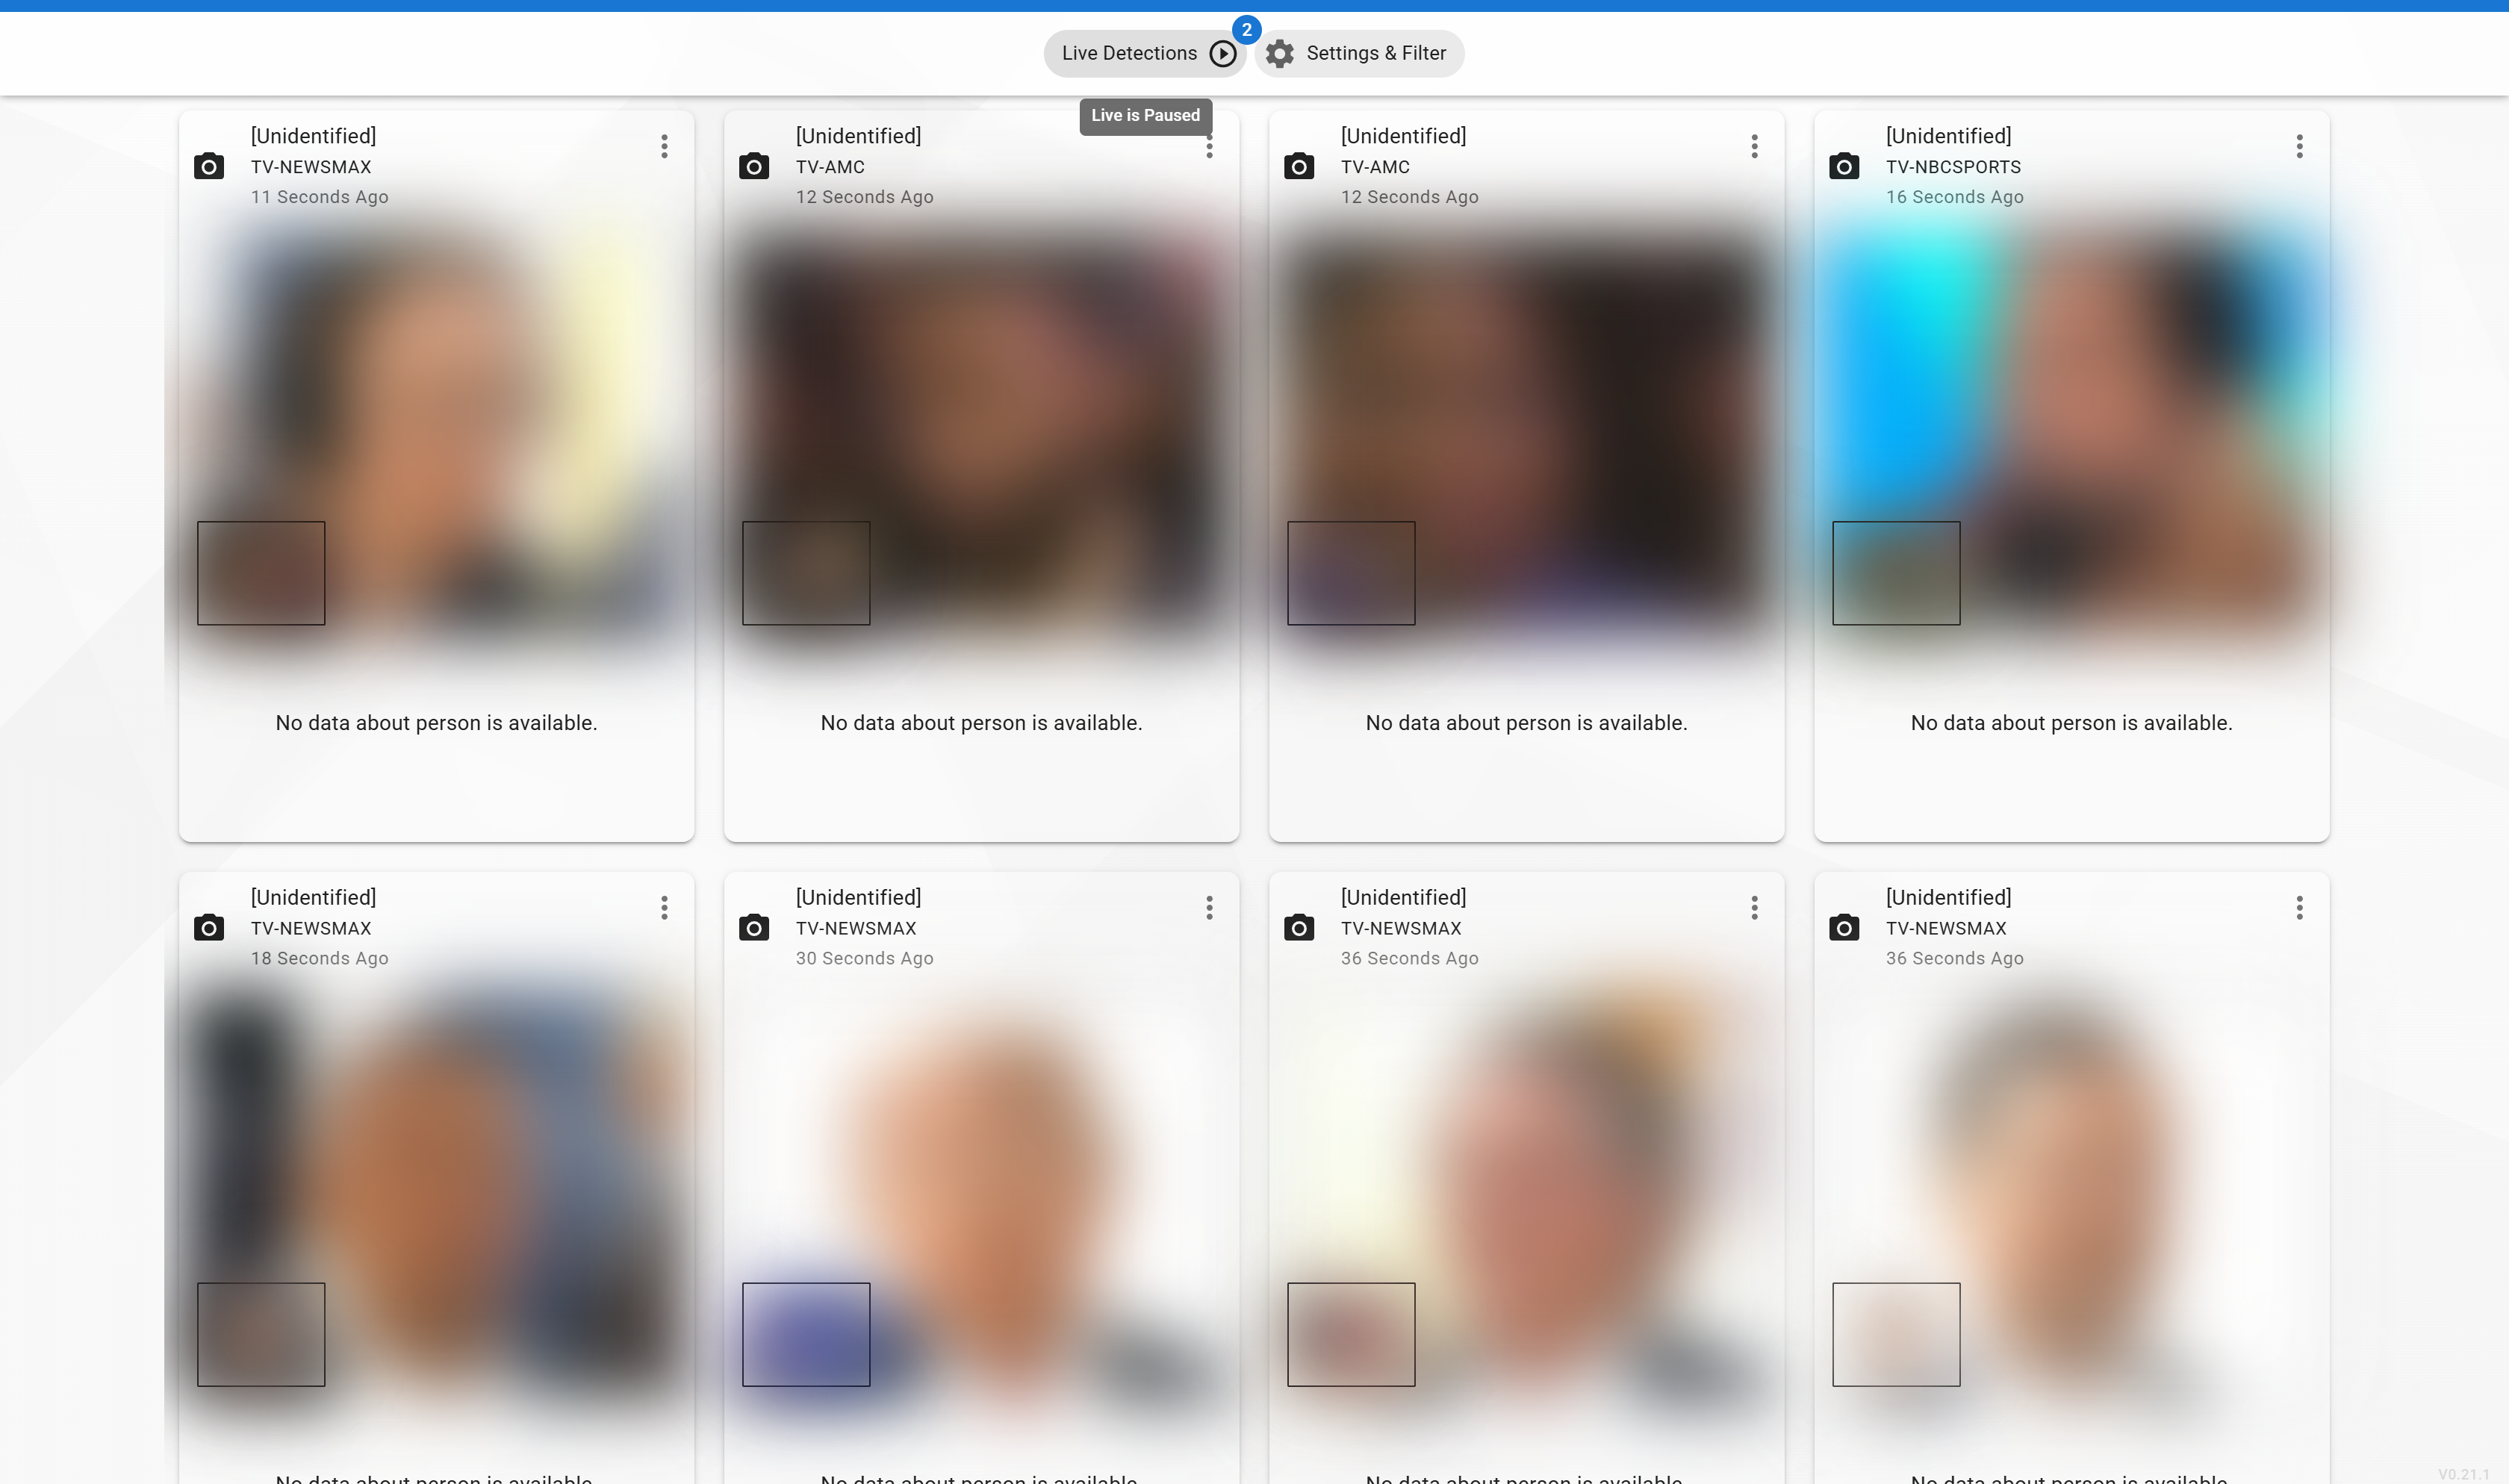Open the small face thumbnail on the TV-NEWSMAX 18 Seconds Ago card
The height and width of the screenshot is (1484, 2509).
[261, 1334]
